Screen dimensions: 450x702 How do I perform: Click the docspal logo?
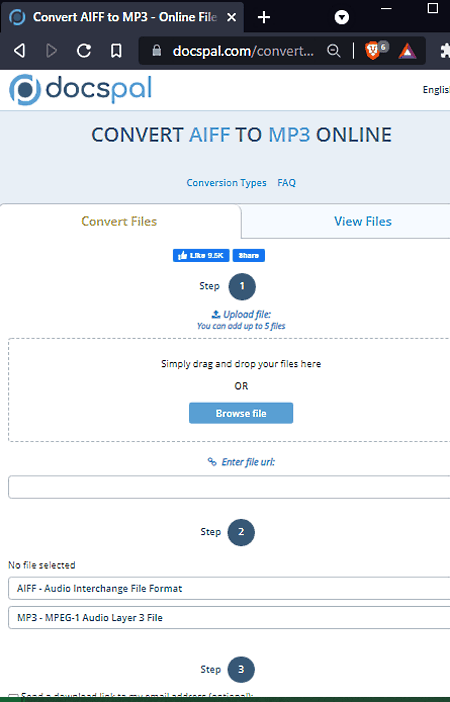coord(81,90)
